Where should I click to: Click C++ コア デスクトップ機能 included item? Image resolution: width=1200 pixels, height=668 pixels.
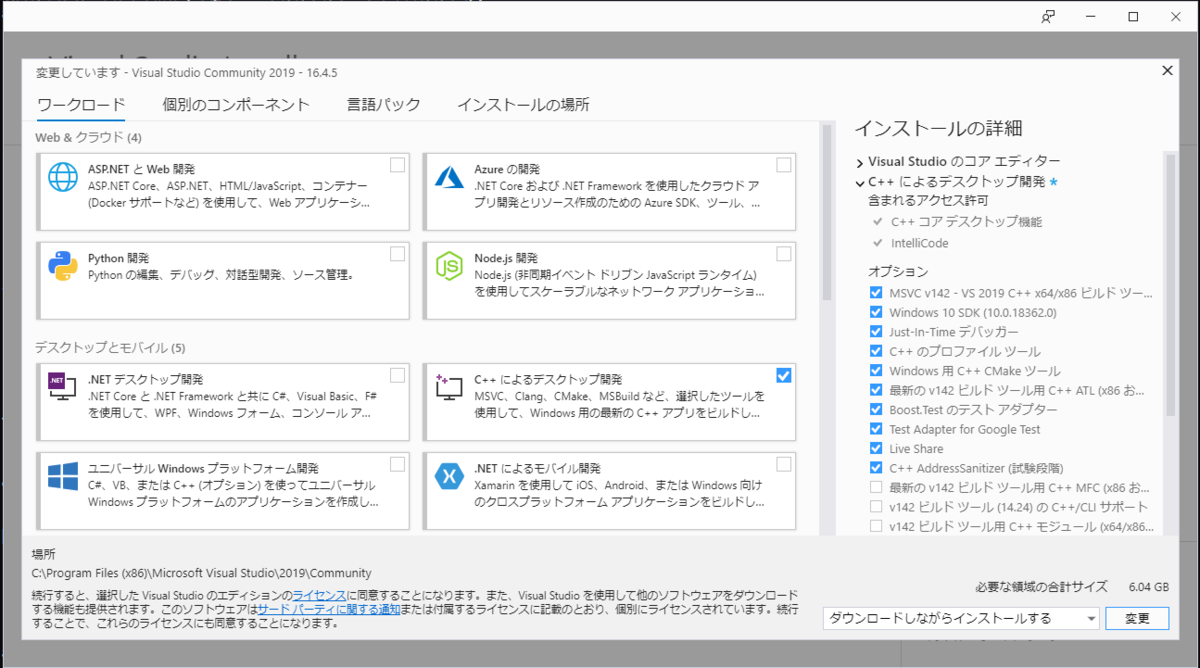point(966,222)
